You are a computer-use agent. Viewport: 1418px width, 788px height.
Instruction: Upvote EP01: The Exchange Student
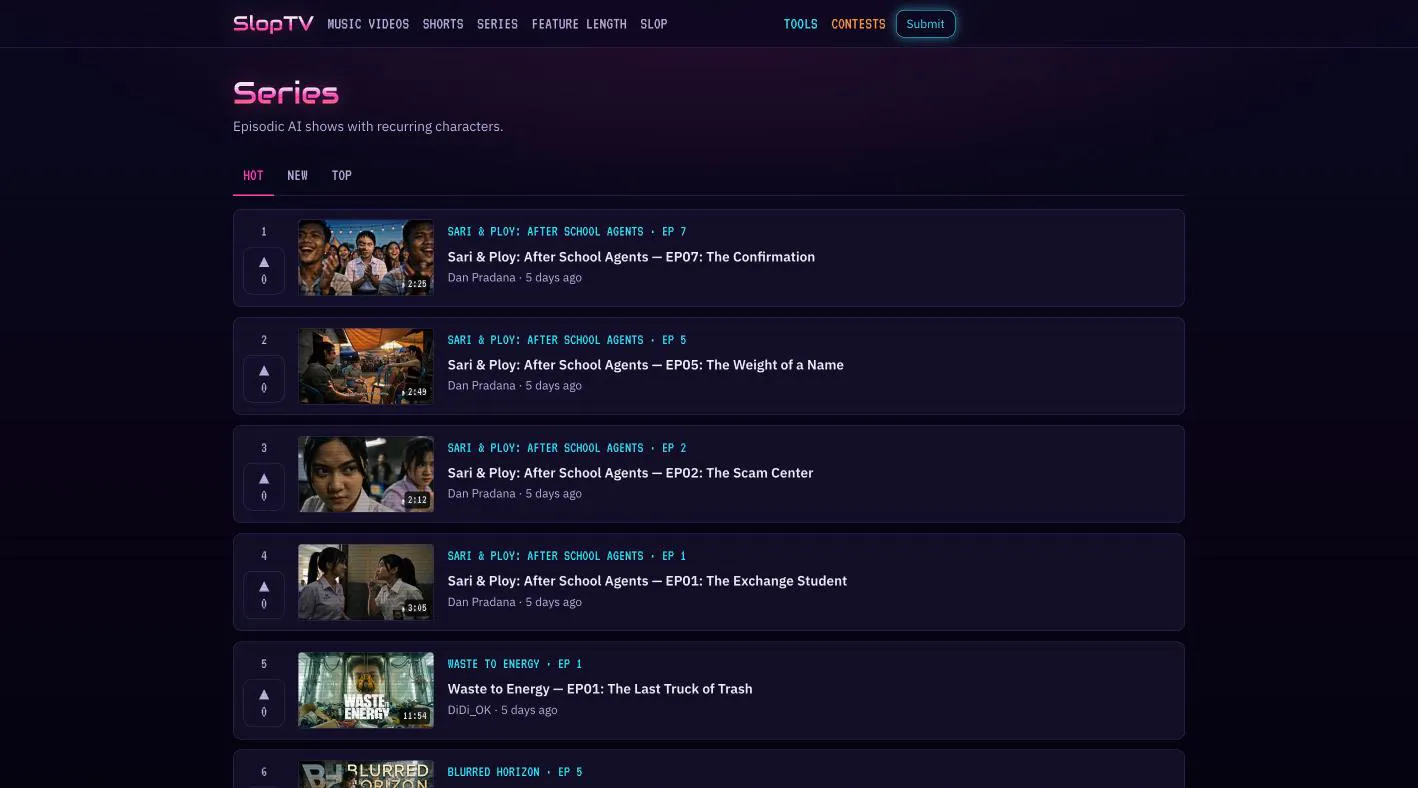(x=264, y=594)
